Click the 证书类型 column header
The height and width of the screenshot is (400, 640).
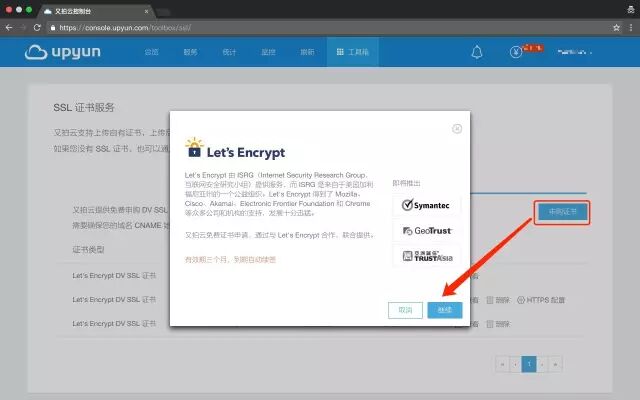coord(88,250)
